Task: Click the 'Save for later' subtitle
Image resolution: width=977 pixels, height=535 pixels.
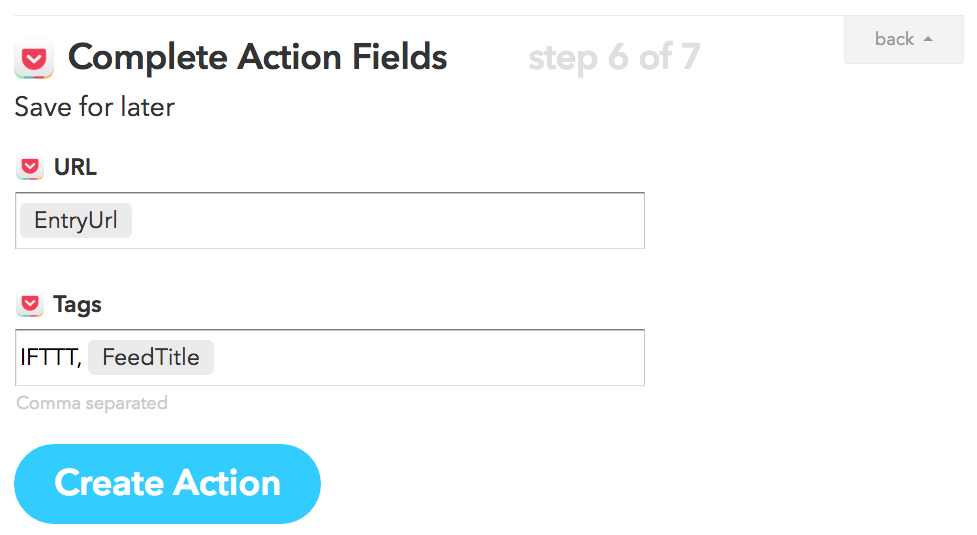Action: pos(95,107)
